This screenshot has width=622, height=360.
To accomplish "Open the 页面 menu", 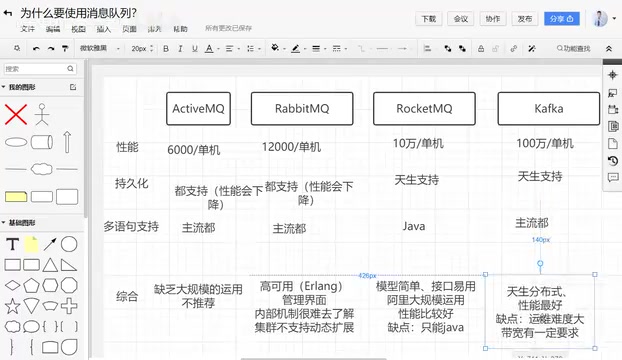I will [129, 29].
